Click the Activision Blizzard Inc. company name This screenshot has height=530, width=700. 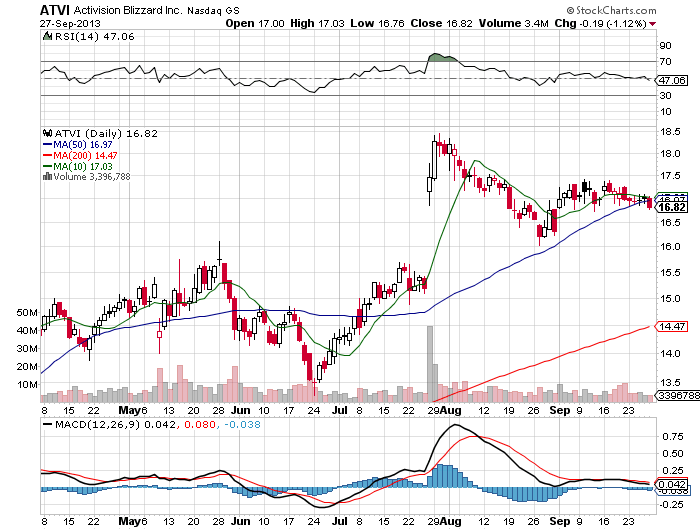pyautogui.click(x=128, y=10)
